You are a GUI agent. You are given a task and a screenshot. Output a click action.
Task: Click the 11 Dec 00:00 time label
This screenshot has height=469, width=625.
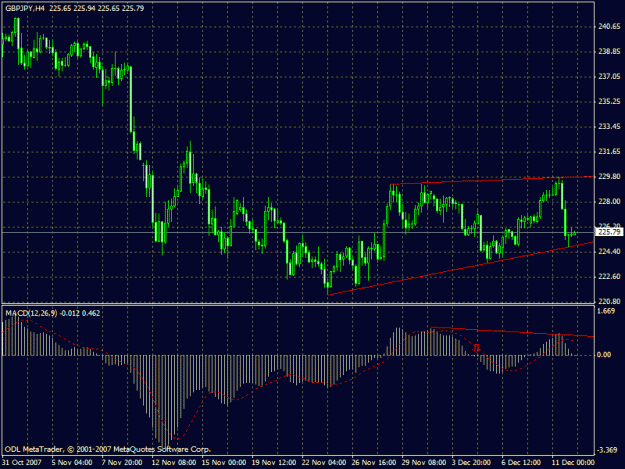coord(573,462)
